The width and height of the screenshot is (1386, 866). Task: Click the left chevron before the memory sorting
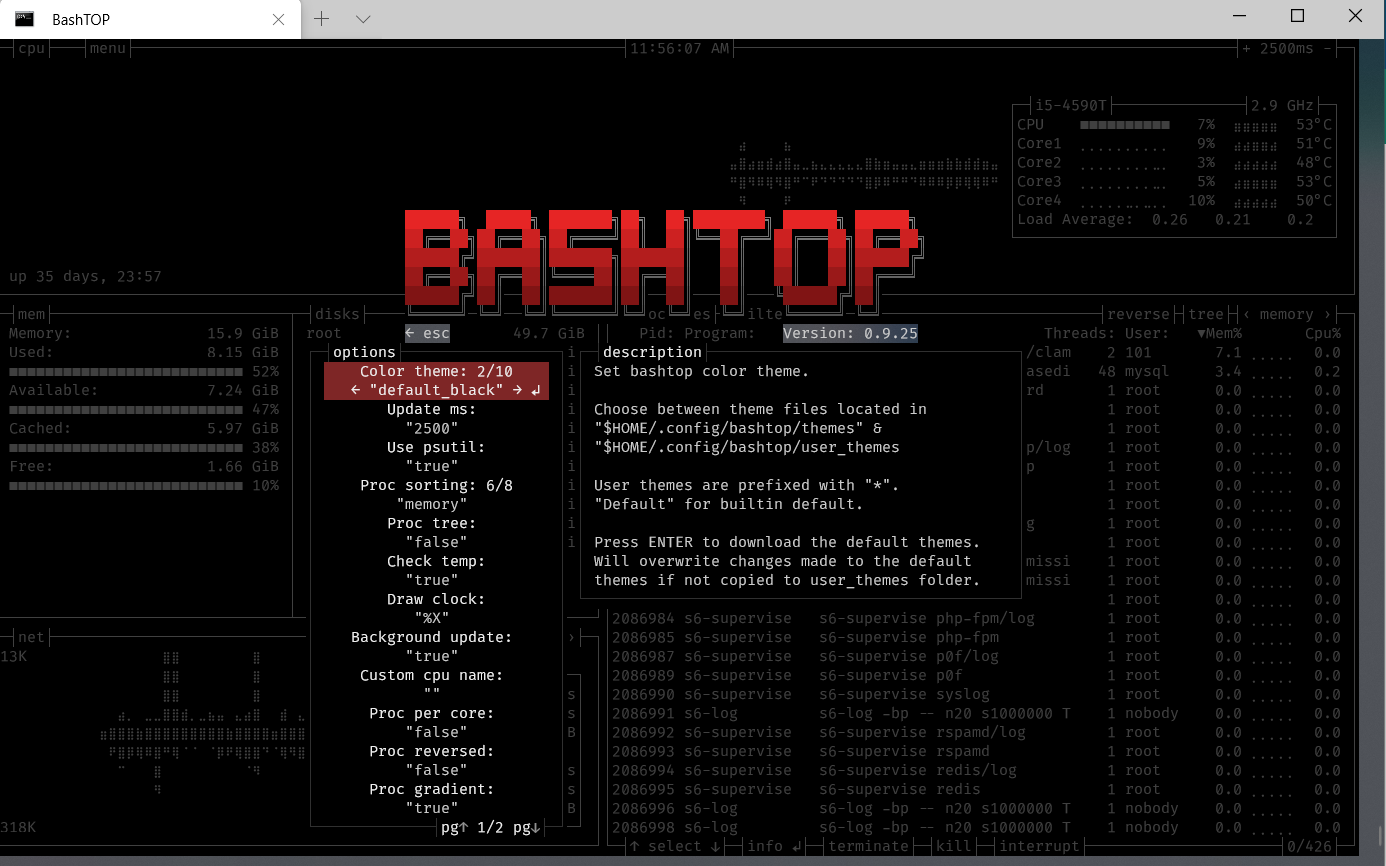tap(1247, 314)
